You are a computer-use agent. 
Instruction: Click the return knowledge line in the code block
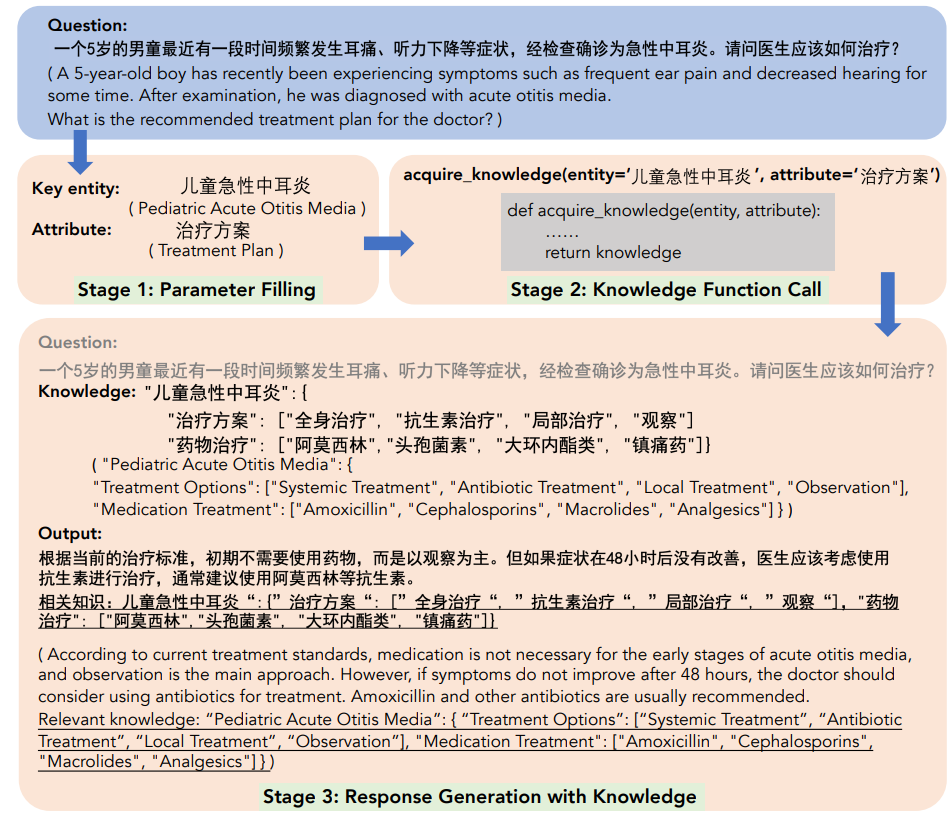coord(612,252)
